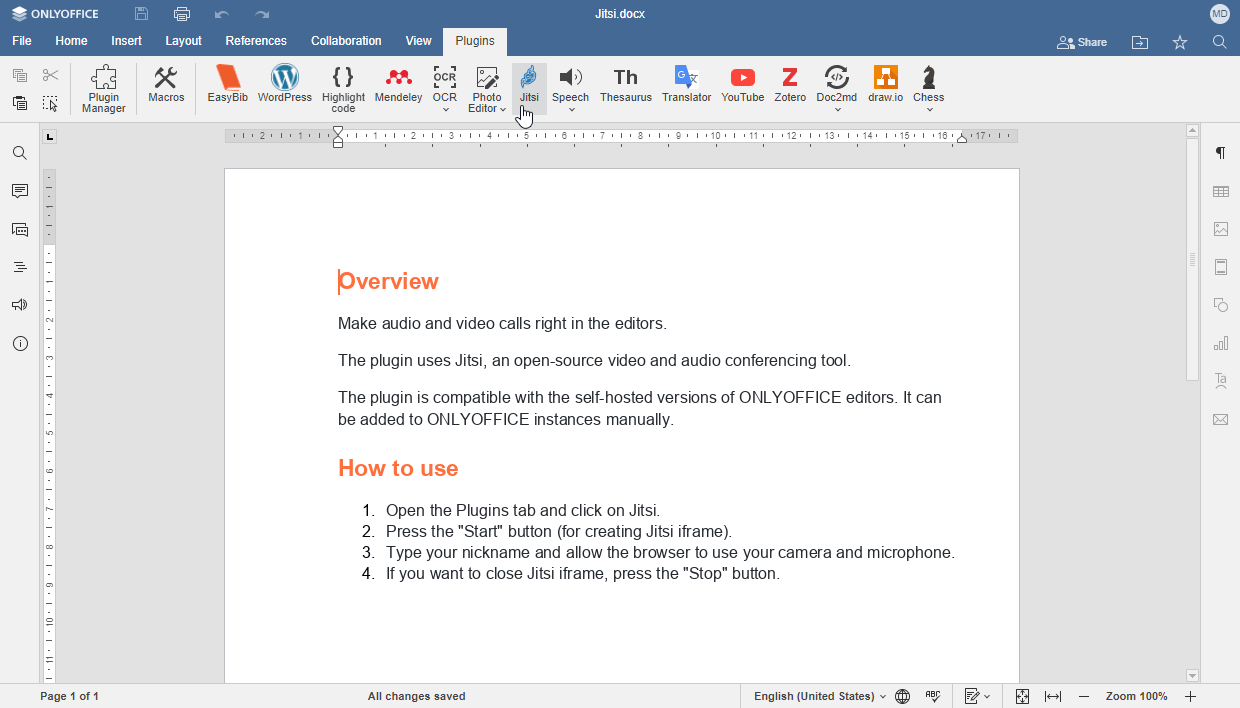
Task: Open the Photo Editor plugin
Action: [487, 89]
